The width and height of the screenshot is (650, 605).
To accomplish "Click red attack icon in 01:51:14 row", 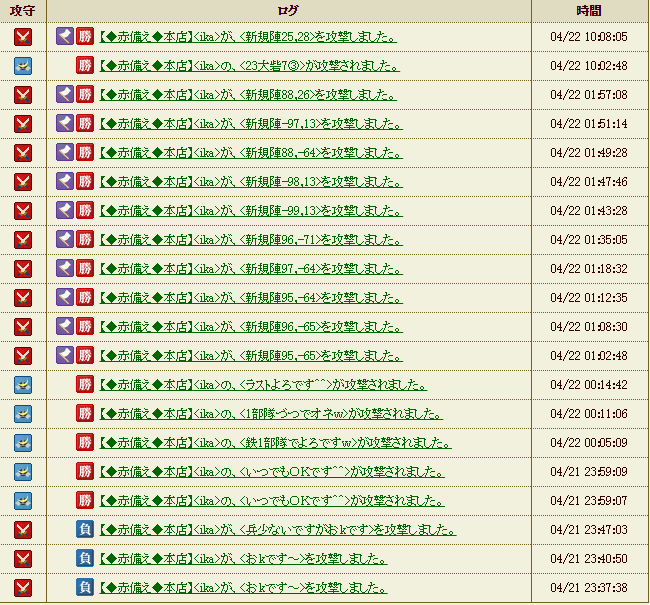I will click(23, 124).
